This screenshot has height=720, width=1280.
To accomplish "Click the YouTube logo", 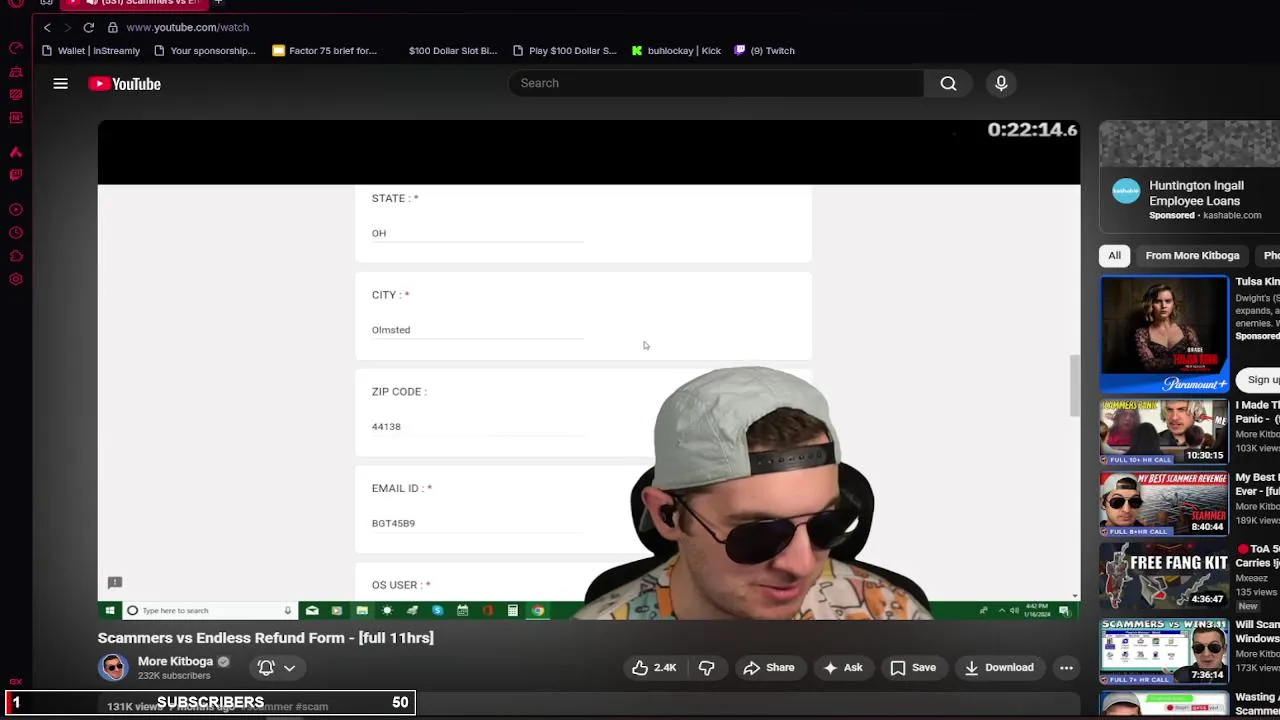I will tap(125, 84).
